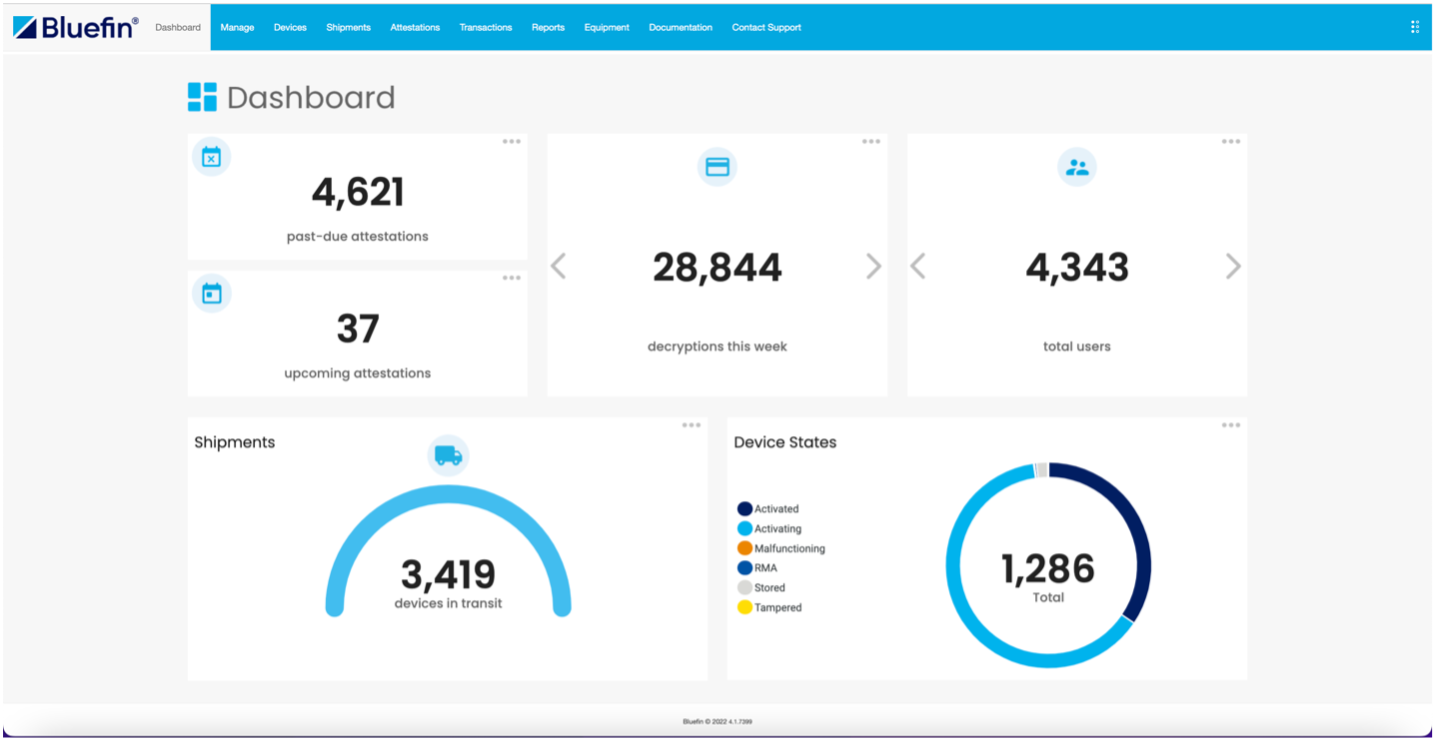Image resolution: width=1439 pixels, height=745 pixels.
Task: Click the upcoming attestations calendar icon
Action: (211, 293)
